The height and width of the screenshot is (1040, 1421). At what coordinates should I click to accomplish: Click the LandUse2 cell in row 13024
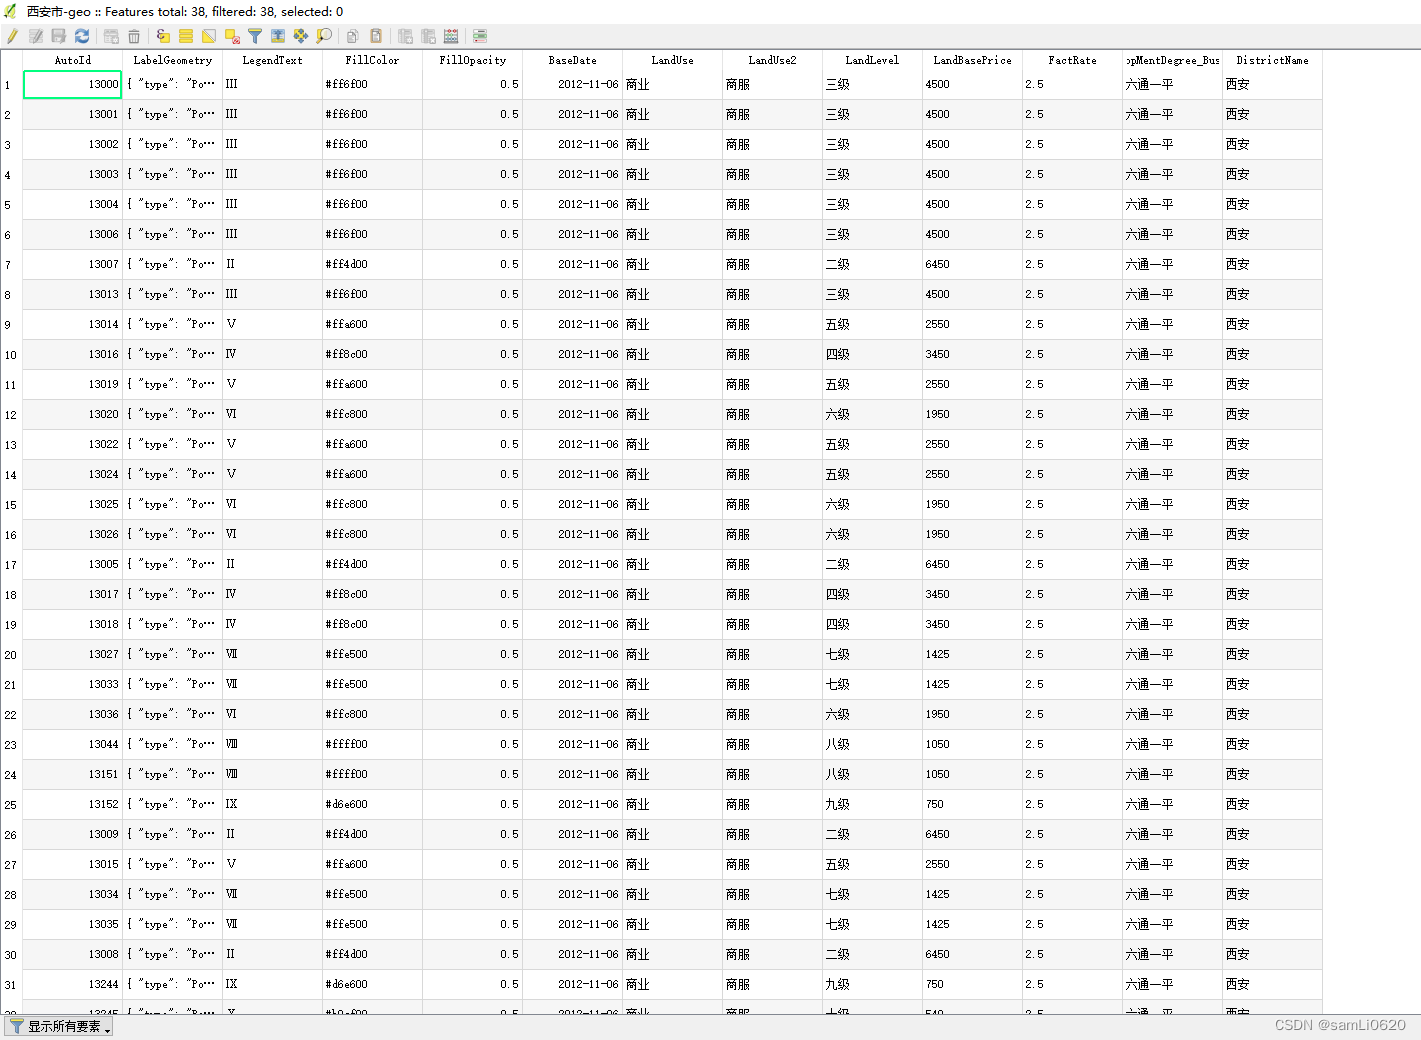(x=772, y=474)
